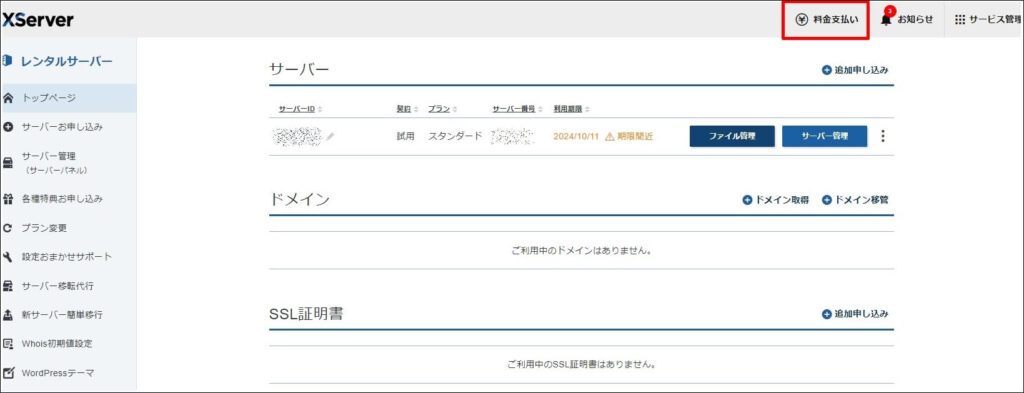Go to トップページ in the sidebar
Viewport: 1024px width, 393px height.
point(69,98)
